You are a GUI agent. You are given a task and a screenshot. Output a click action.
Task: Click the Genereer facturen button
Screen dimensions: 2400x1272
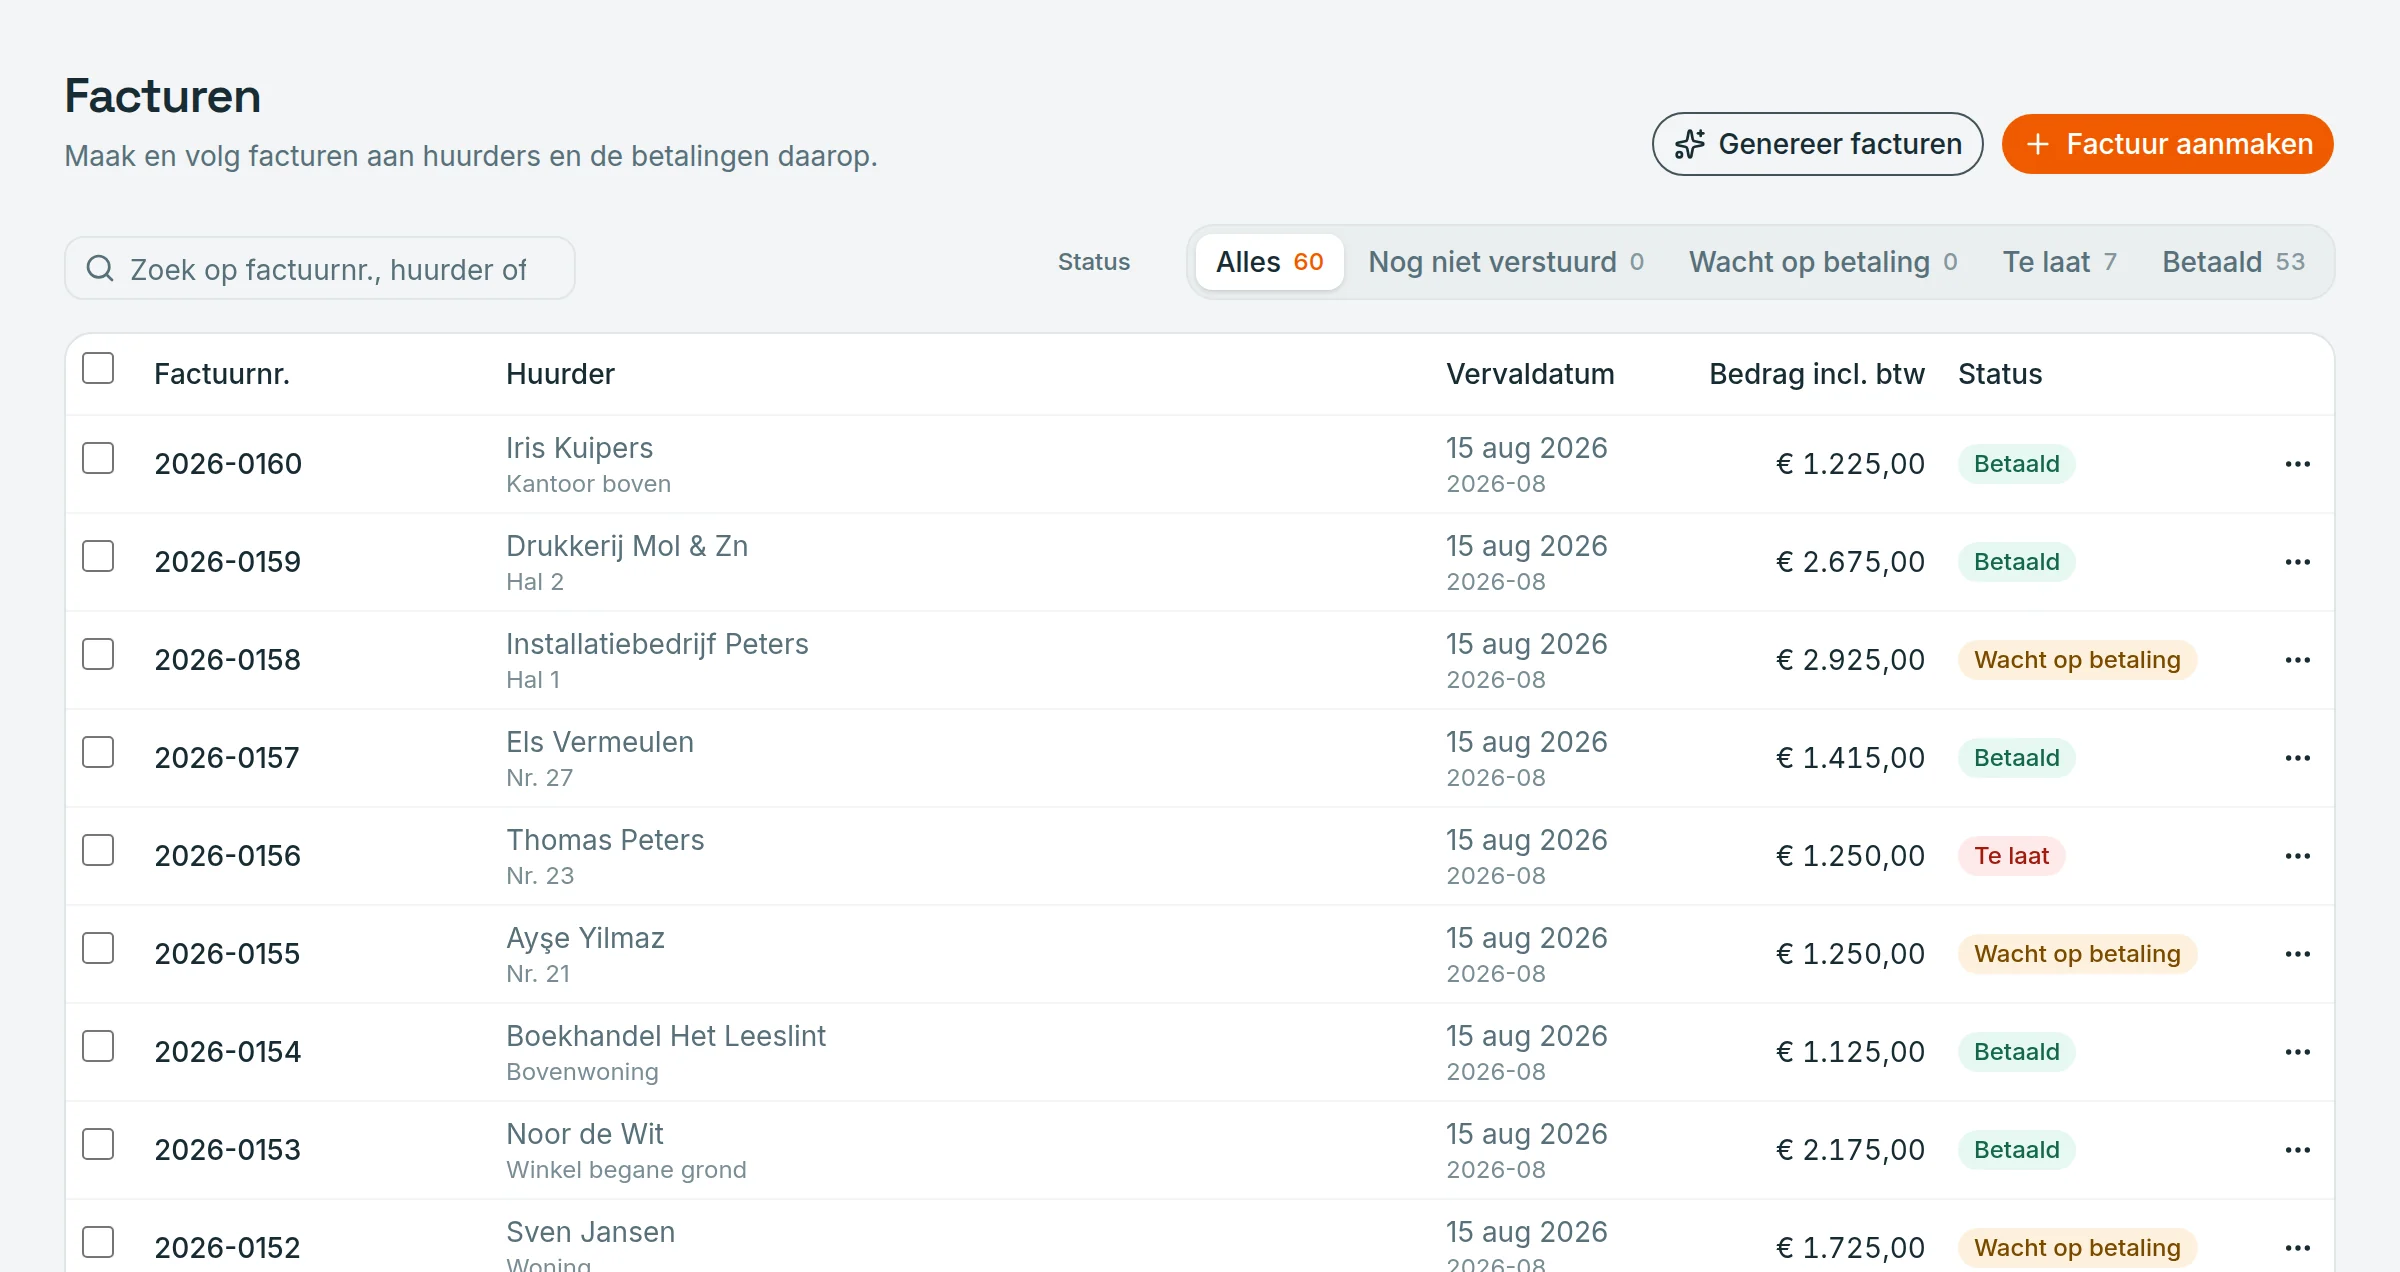[x=1817, y=144]
